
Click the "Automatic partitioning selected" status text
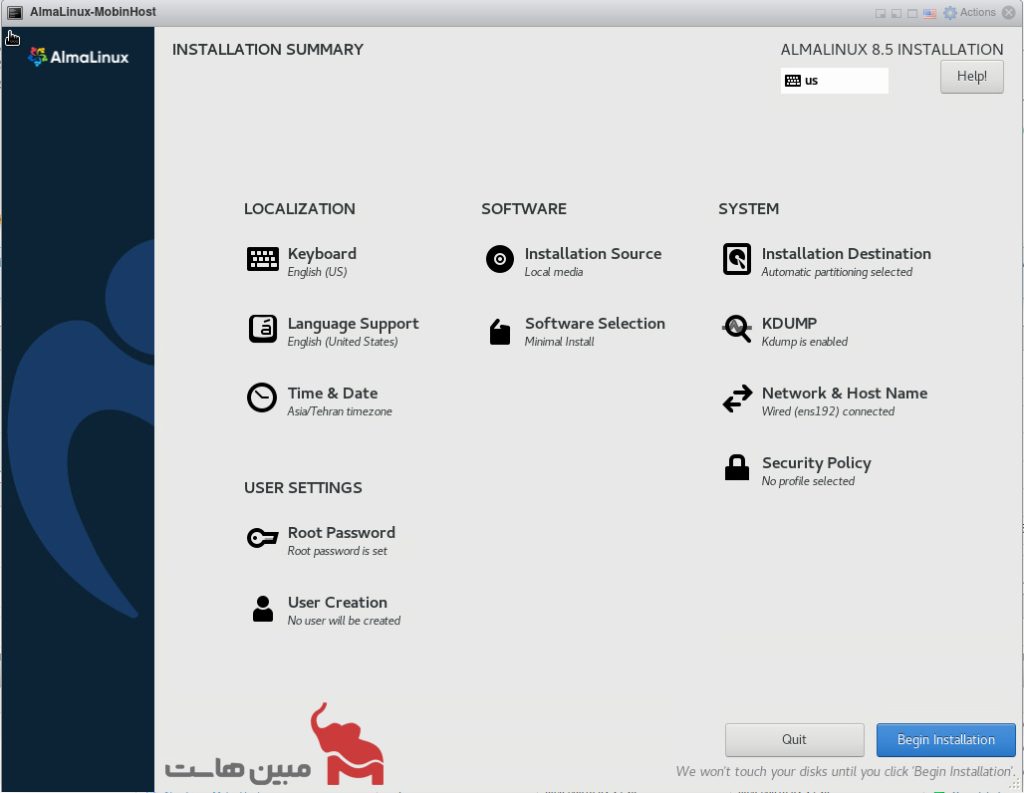(x=837, y=272)
